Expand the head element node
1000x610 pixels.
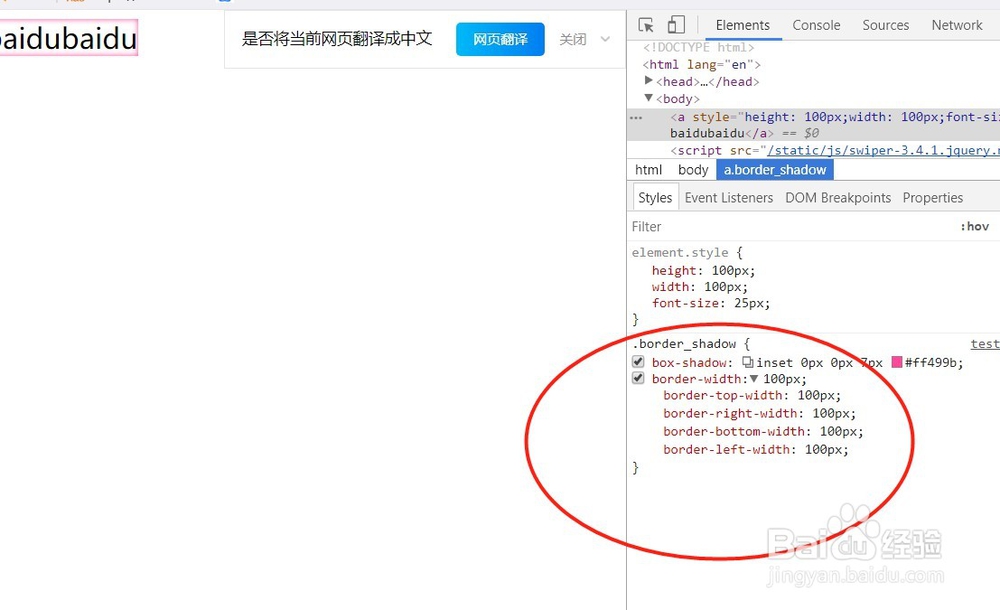(x=649, y=80)
